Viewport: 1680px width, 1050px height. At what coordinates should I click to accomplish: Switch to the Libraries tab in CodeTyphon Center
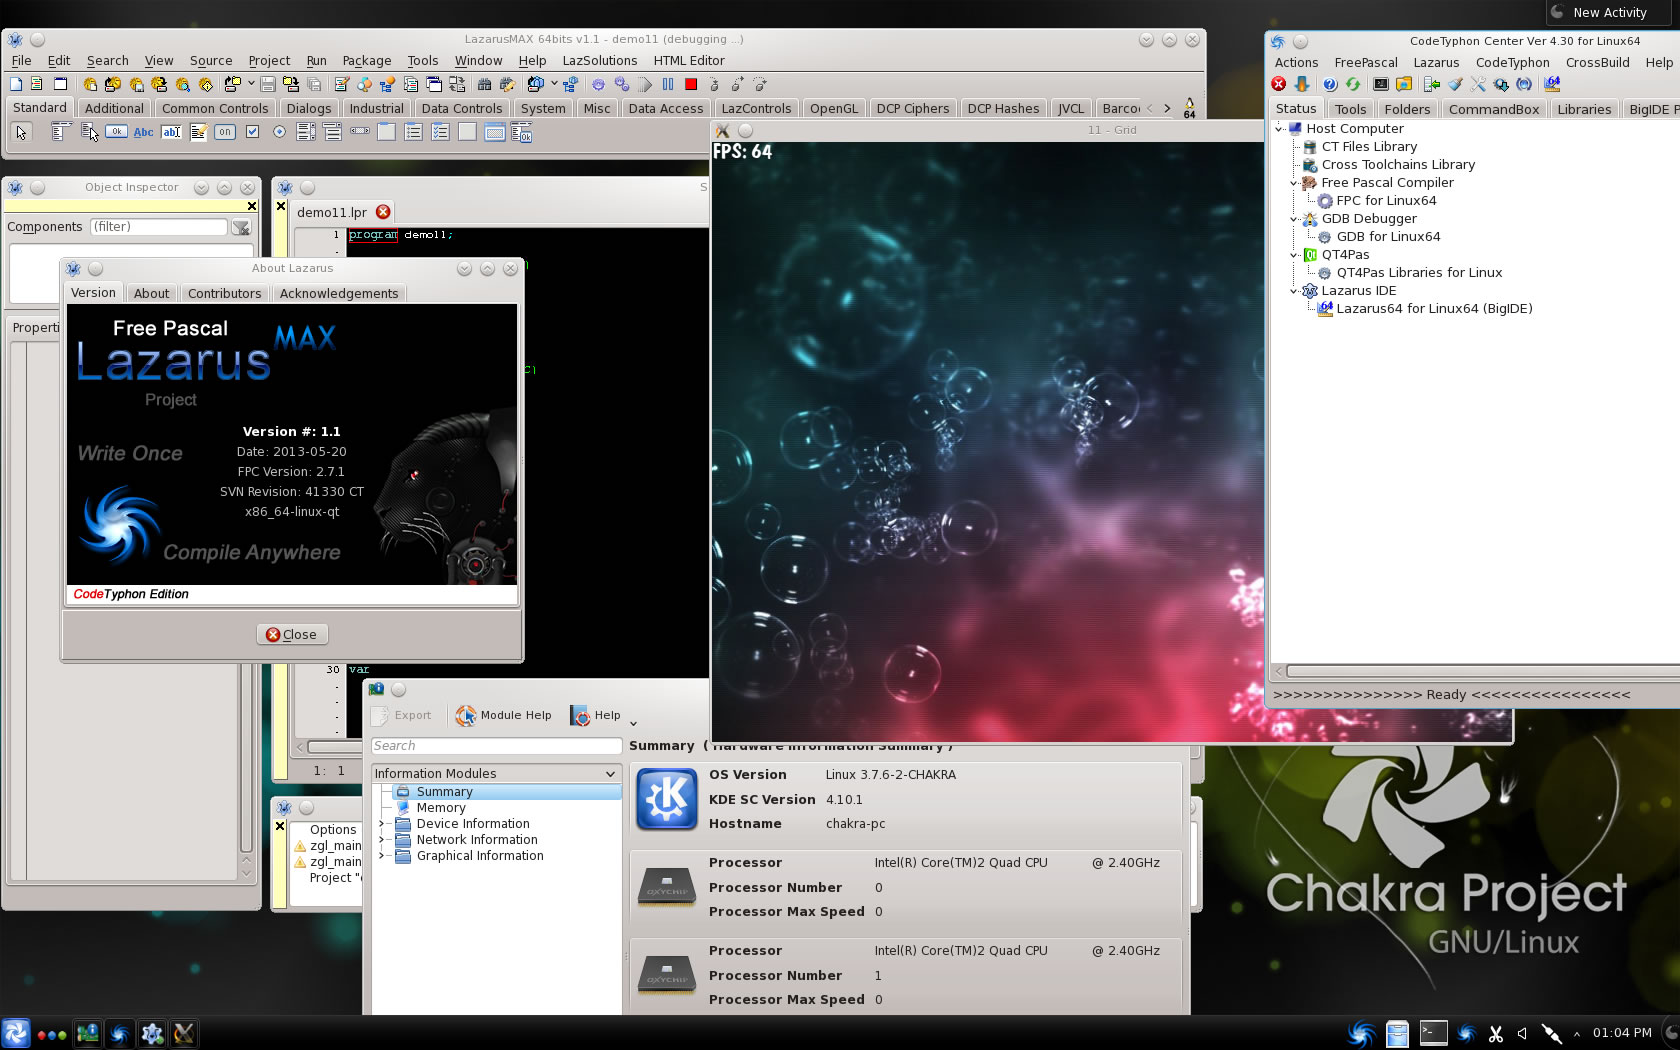tap(1584, 109)
